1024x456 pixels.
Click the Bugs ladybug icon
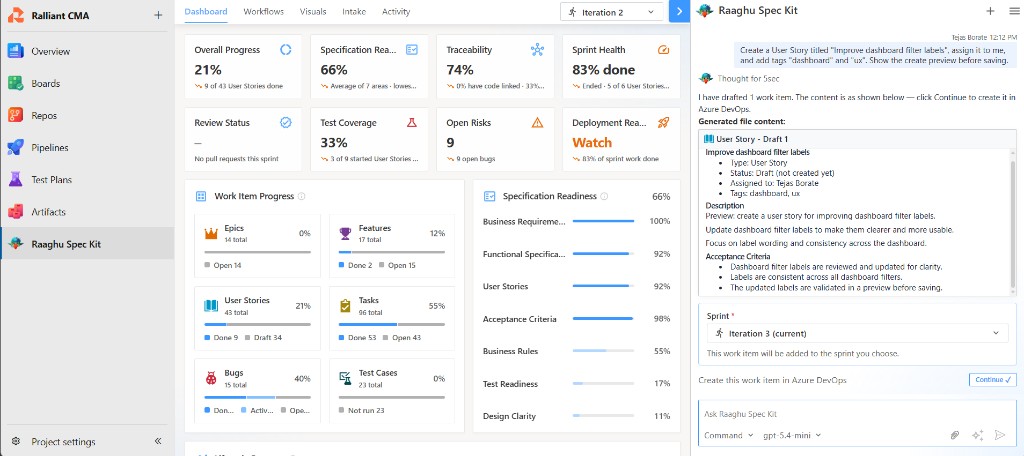pyautogui.click(x=211, y=378)
